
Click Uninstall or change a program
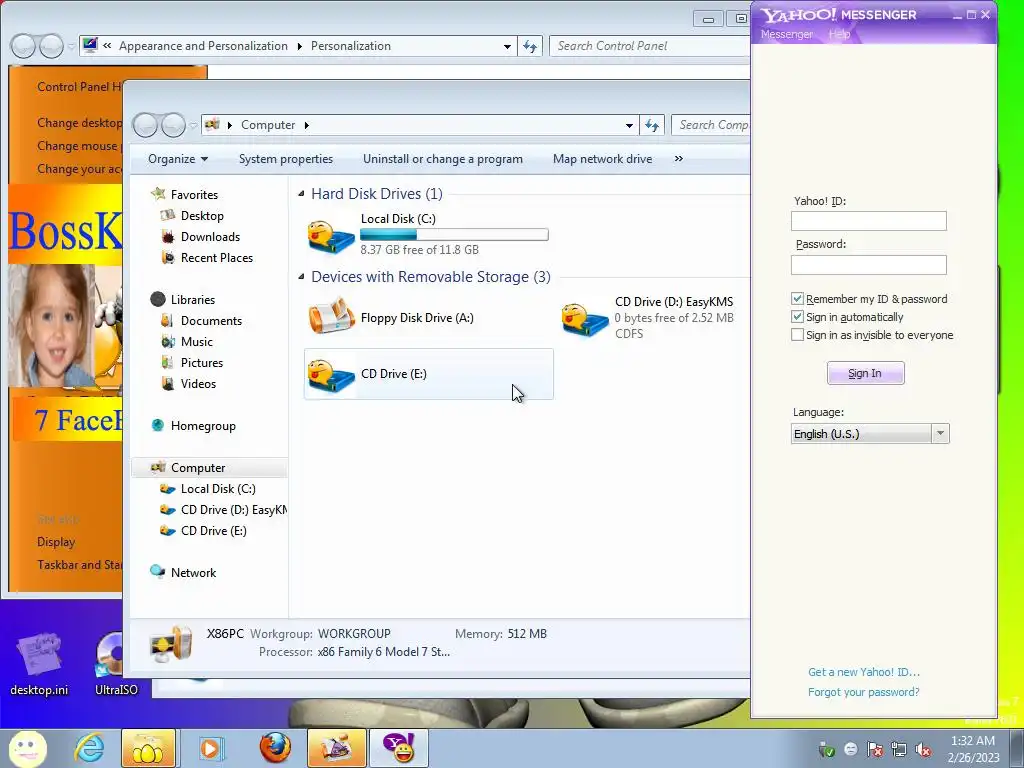point(443,159)
